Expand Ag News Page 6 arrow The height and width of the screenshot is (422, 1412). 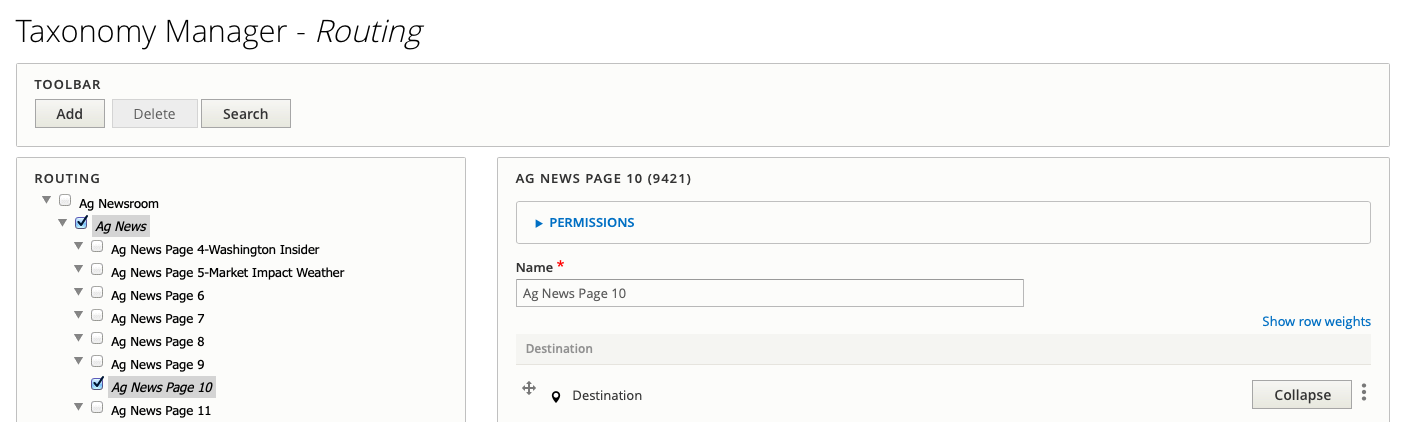(78, 293)
